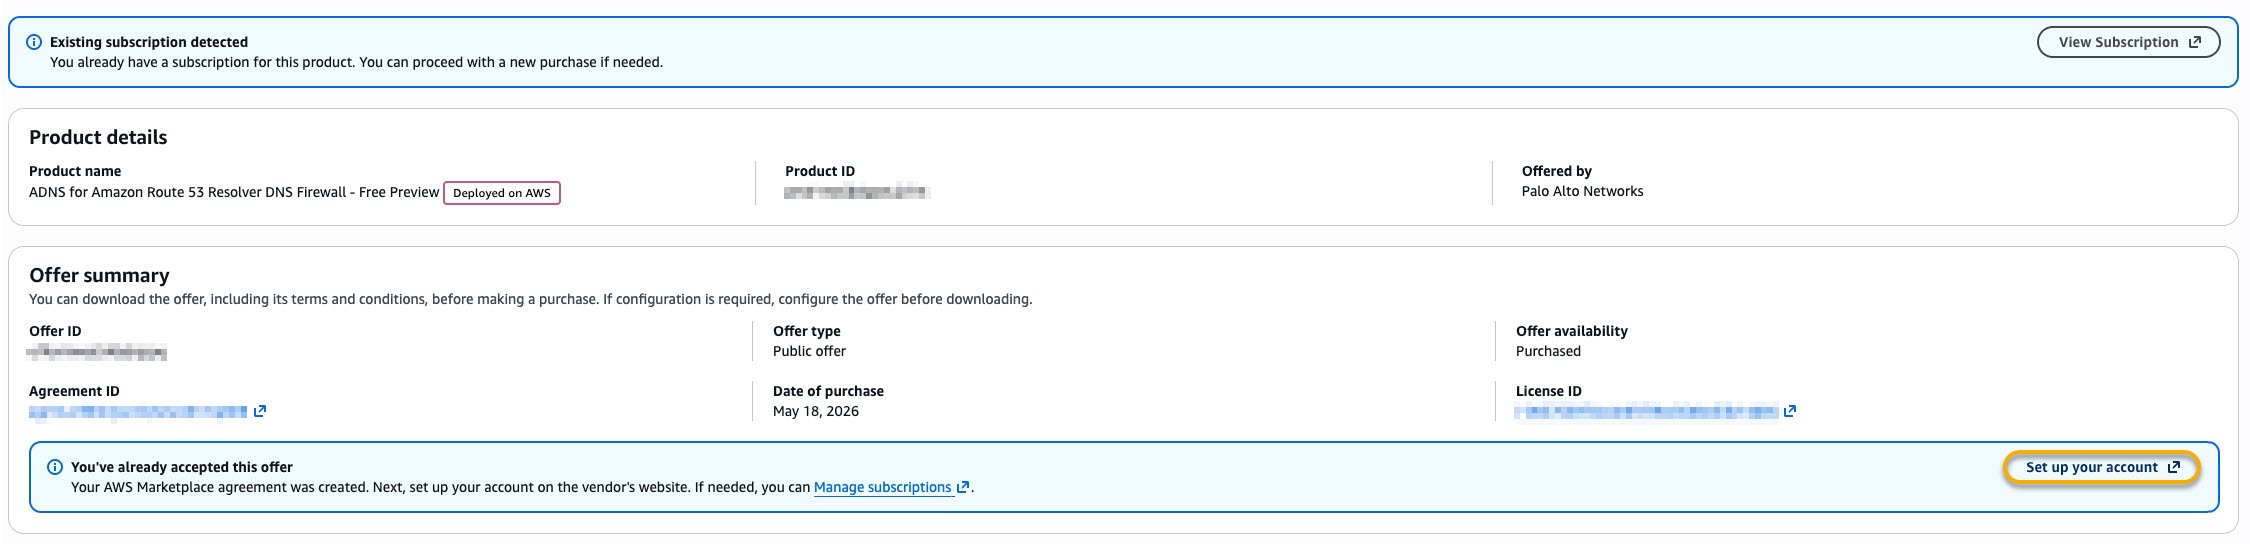Click external icon inside Set up your account
Image resolution: width=2250 pixels, height=544 pixels.
click(x=2173, y=467)
